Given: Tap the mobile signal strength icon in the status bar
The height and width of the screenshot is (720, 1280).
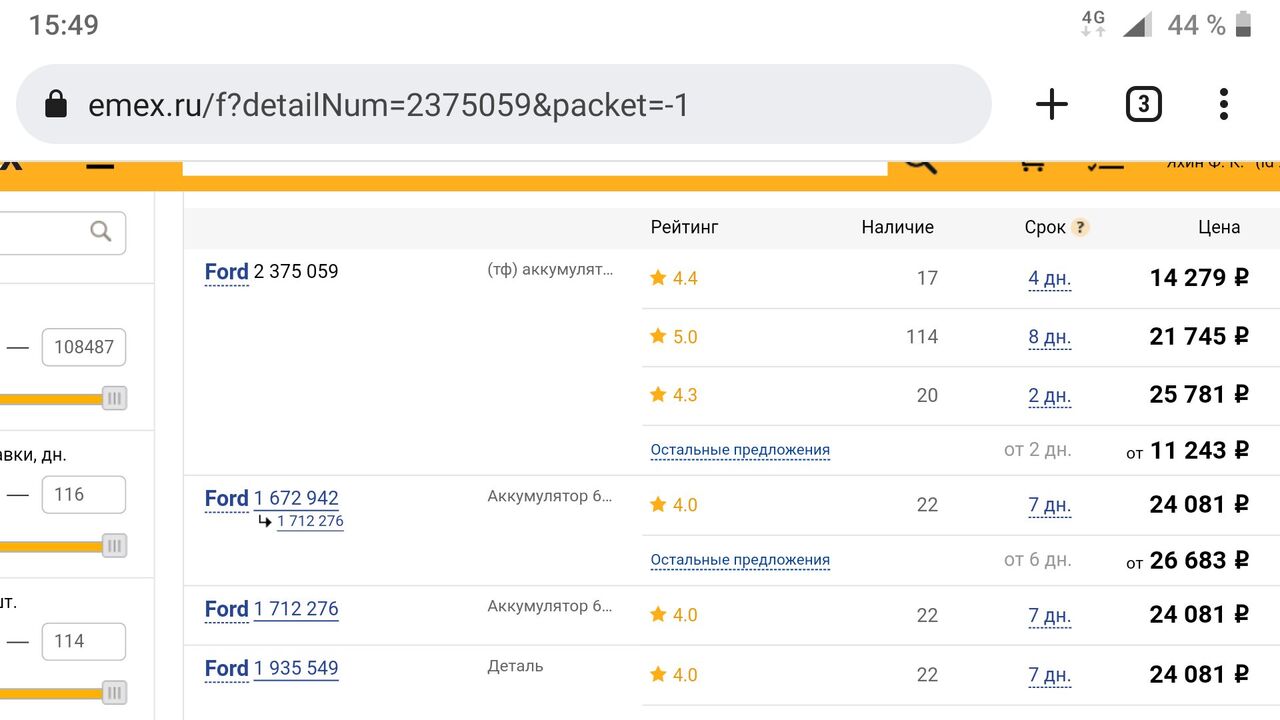Looking at the screenshot, I should coord(1137,24).
